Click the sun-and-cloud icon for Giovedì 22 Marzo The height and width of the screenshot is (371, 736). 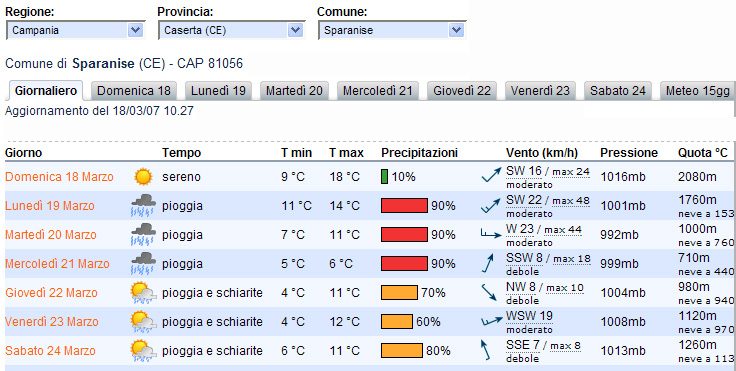[143, 293]
